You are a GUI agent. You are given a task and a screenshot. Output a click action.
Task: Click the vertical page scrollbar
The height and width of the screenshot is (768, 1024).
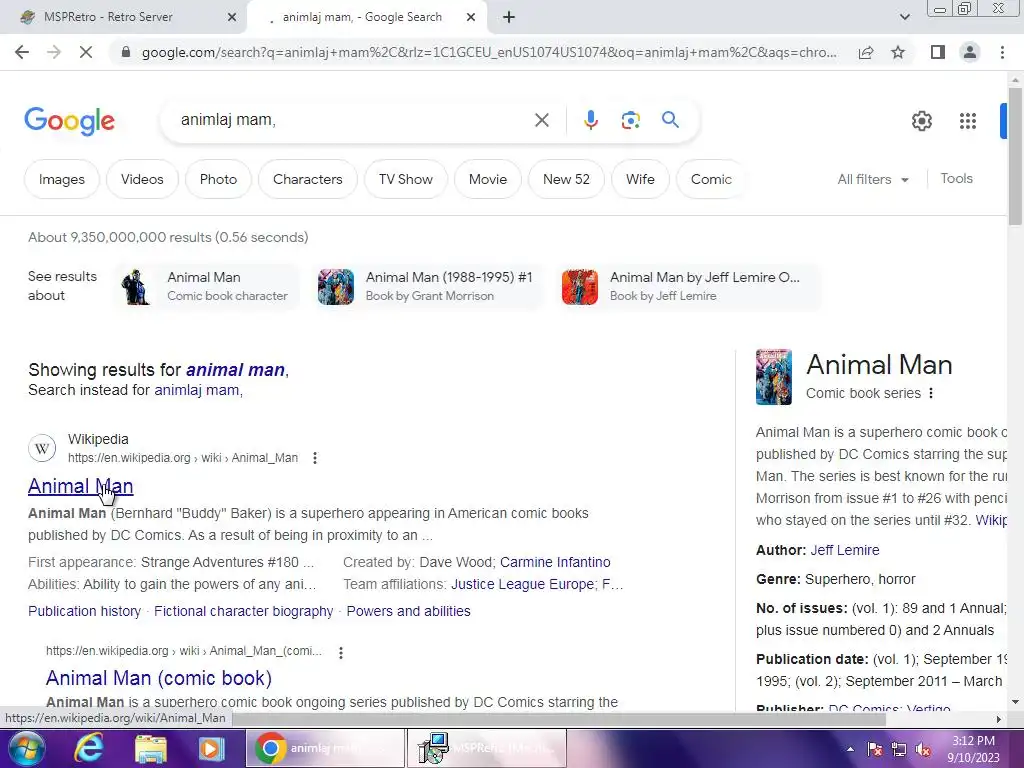pos(1015,157)
